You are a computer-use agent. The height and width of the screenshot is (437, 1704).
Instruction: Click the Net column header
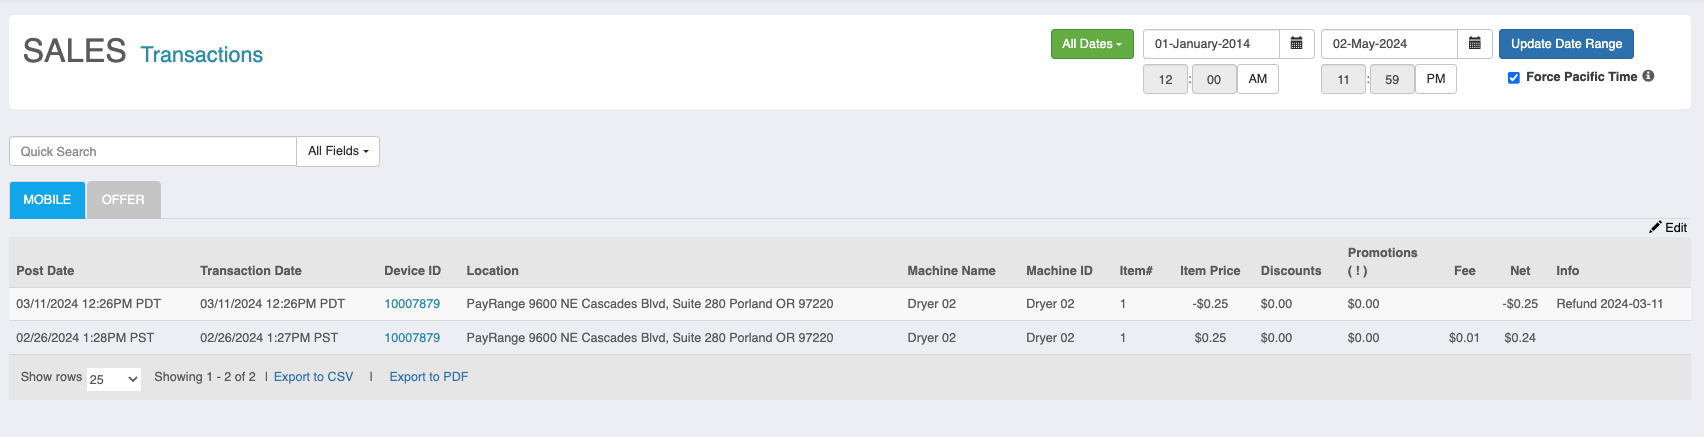pos(1520,271)
